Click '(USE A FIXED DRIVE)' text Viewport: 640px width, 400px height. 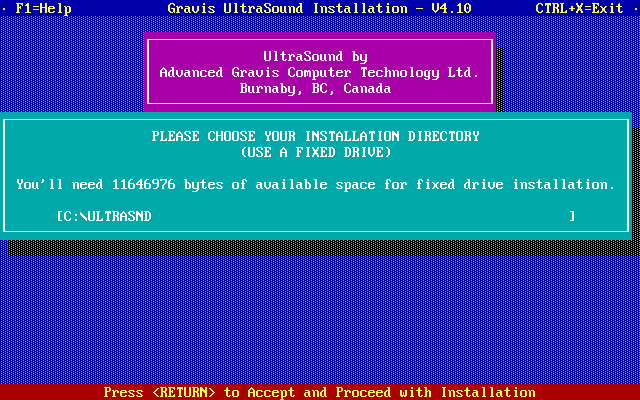coord(316,153)
